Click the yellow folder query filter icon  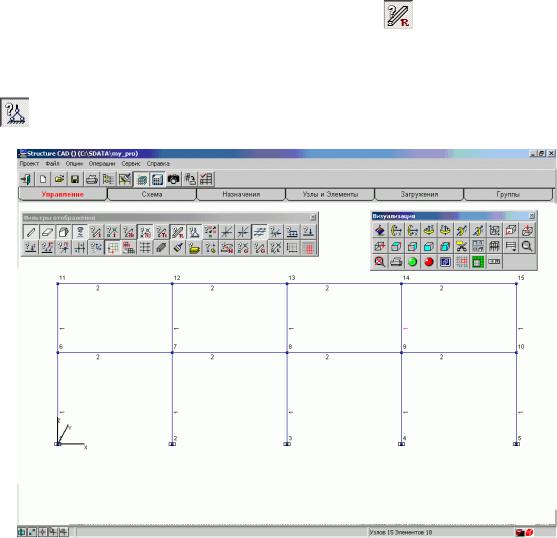[194, 248]
